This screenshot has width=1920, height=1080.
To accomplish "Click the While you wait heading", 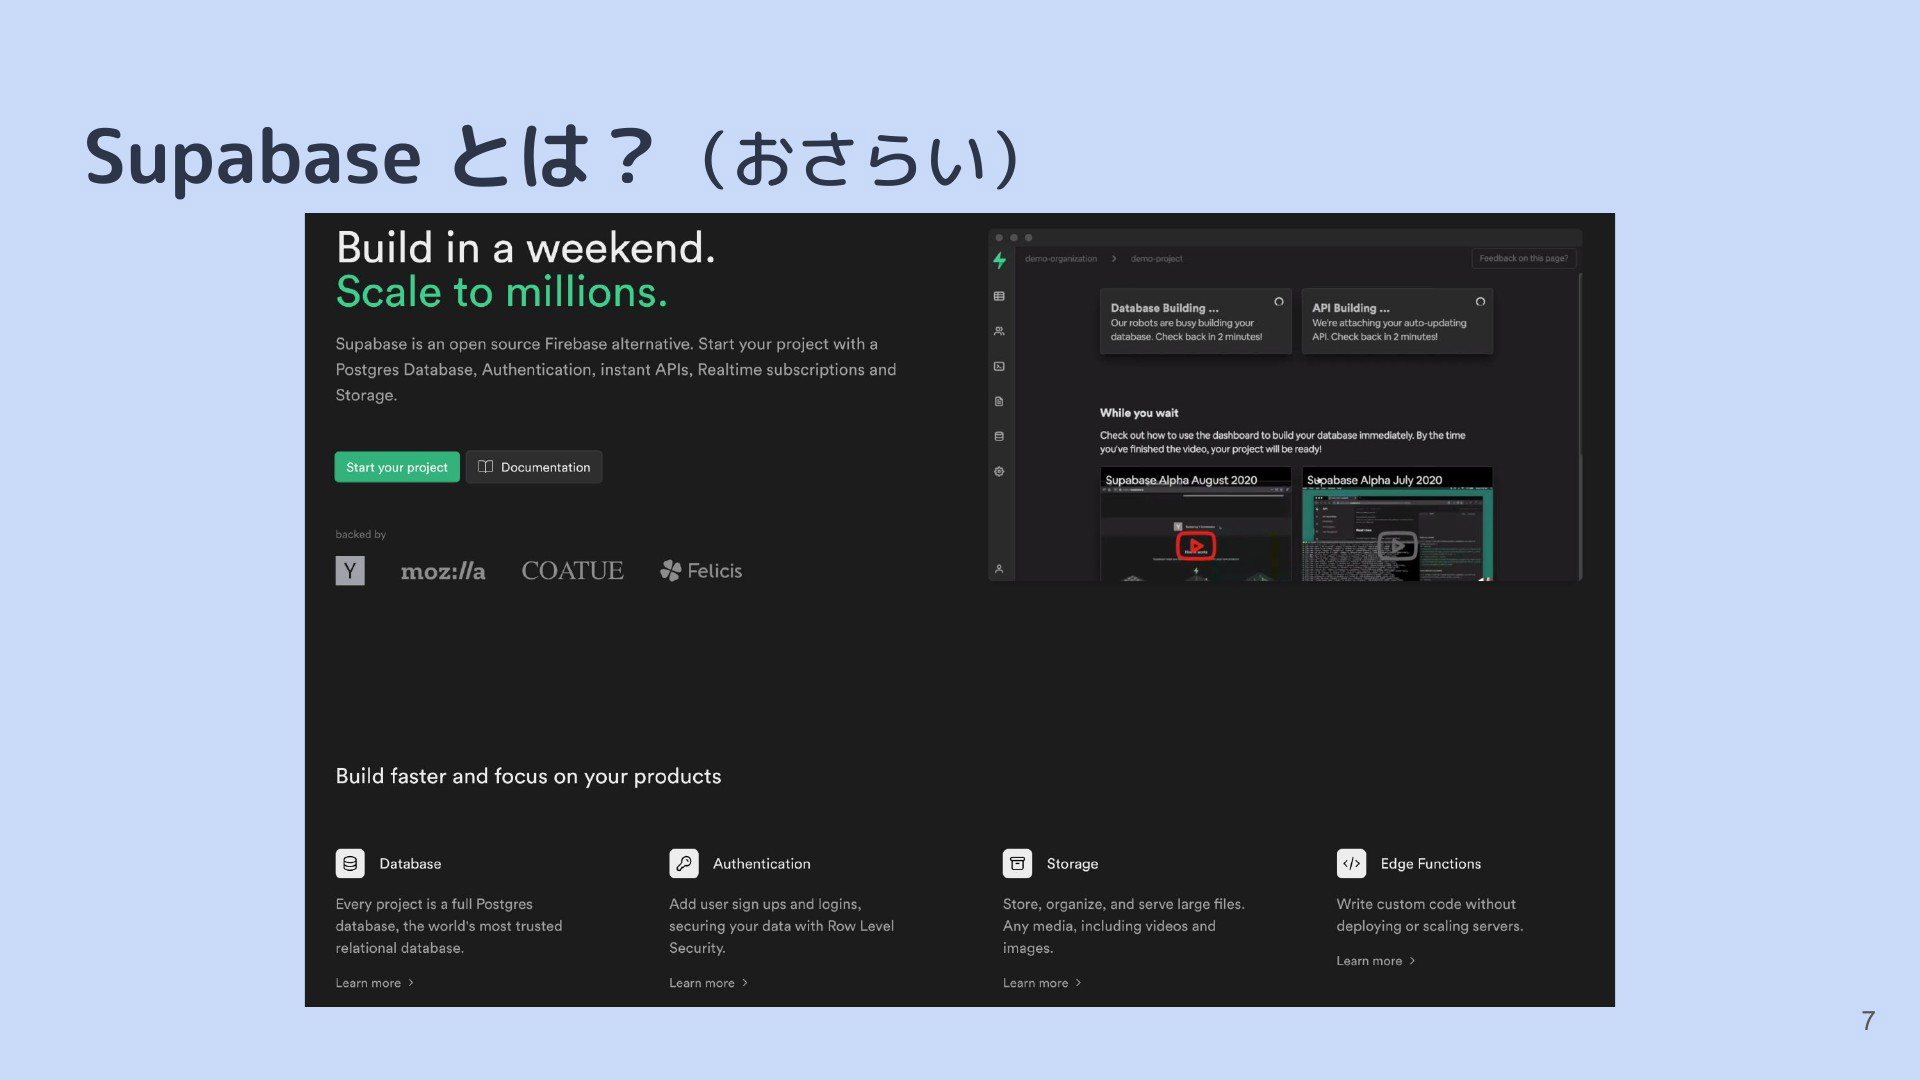I will click(x=1139, y=413).
